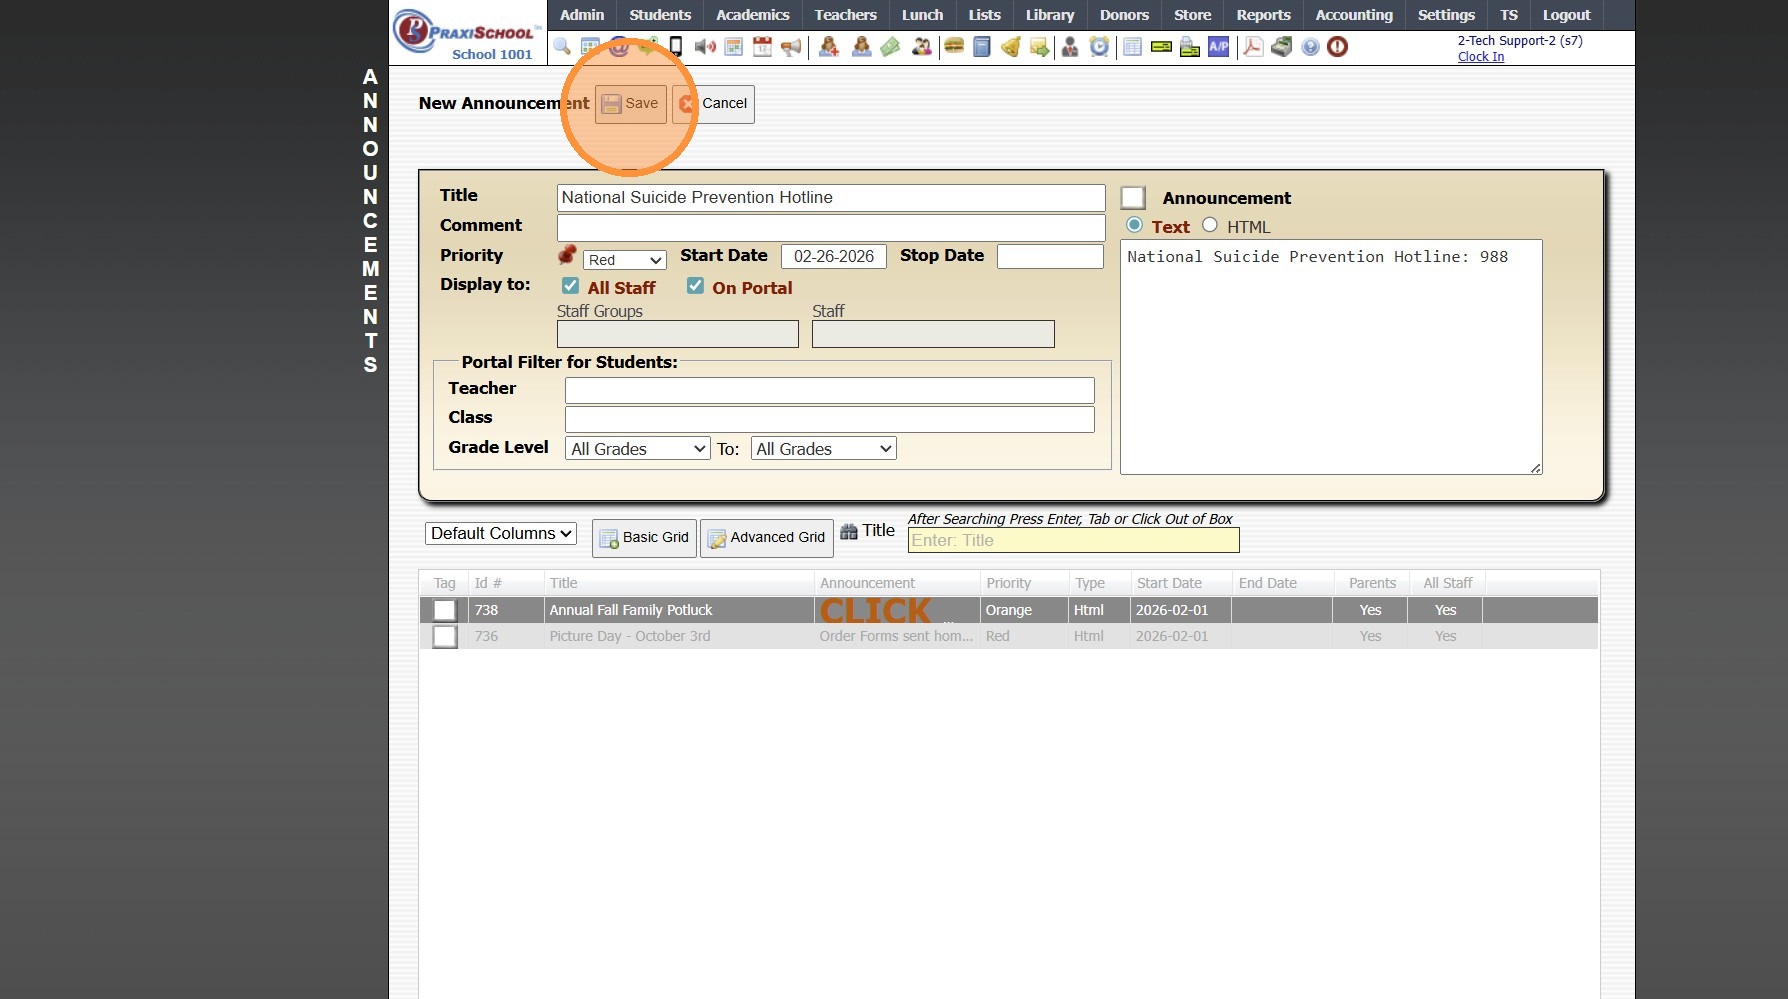
Task: Open the Students menu
Action: [660, 15]
